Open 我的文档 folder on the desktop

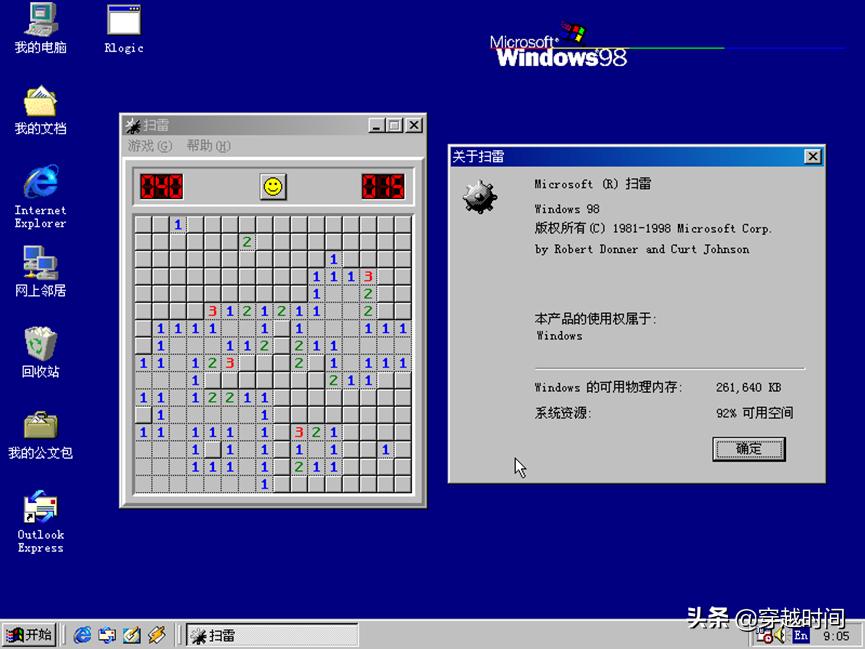coord(38,105)
